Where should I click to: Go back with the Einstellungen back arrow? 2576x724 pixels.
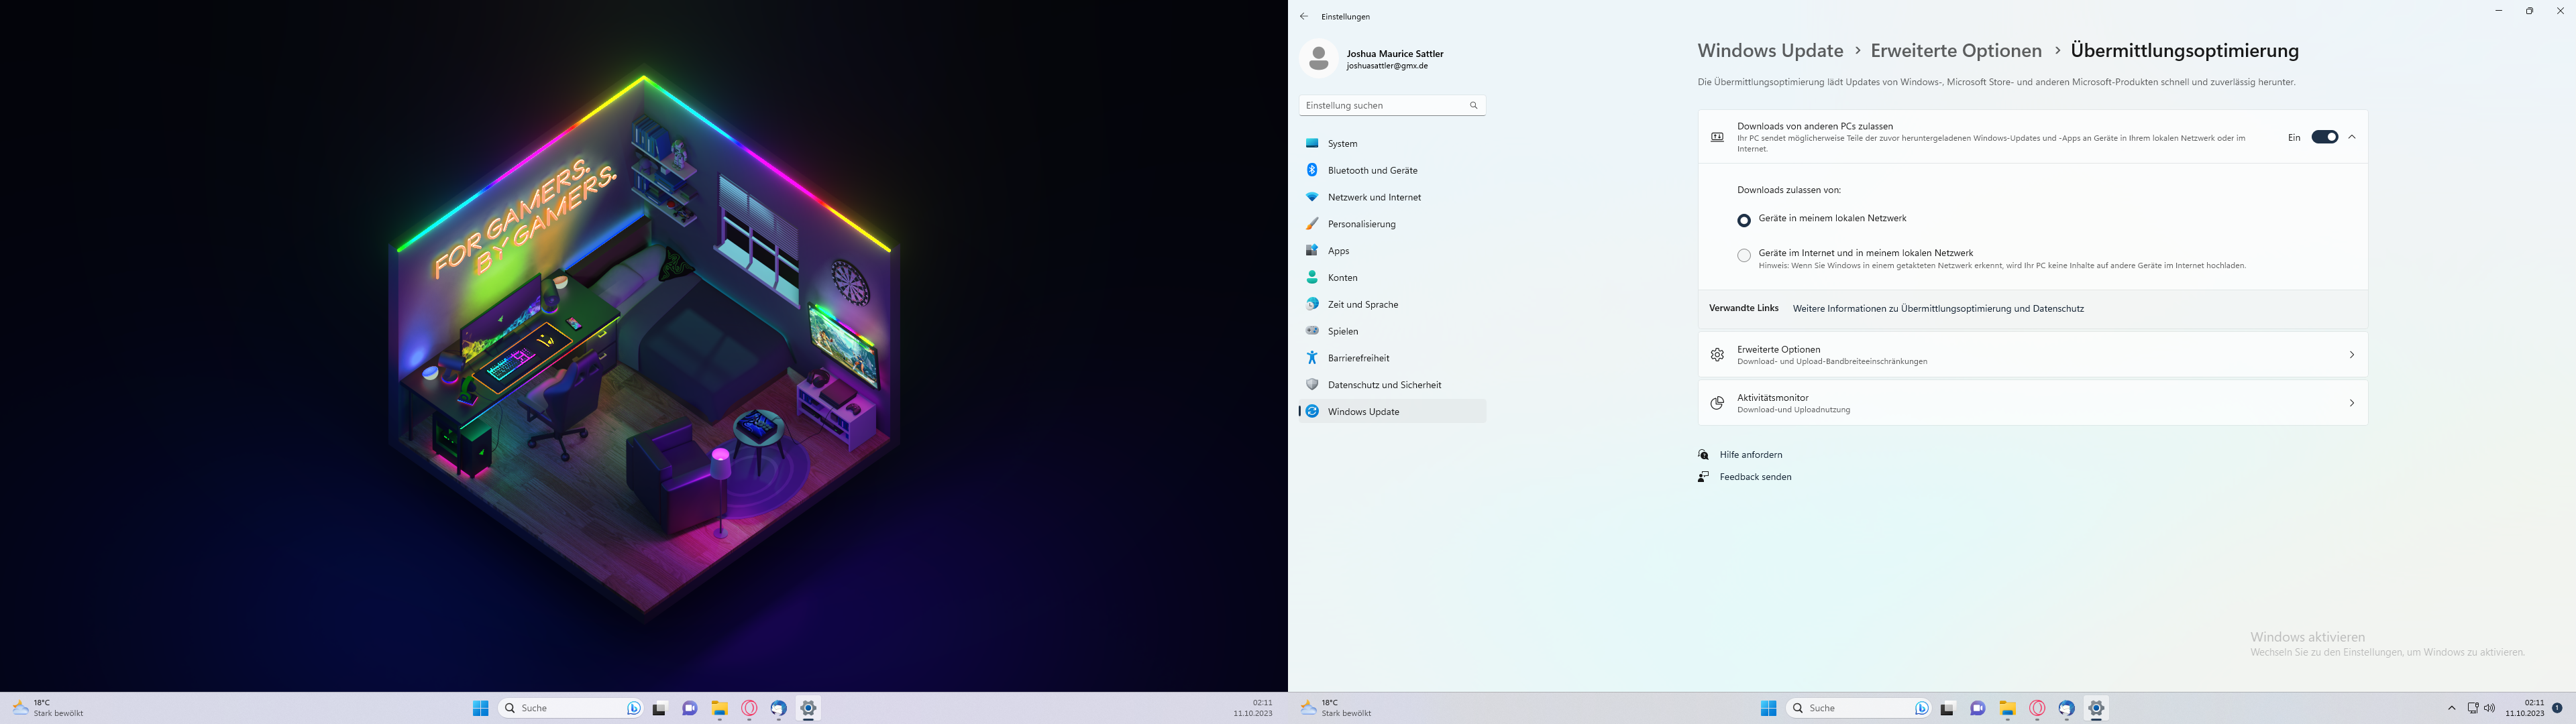(1304, 17)
